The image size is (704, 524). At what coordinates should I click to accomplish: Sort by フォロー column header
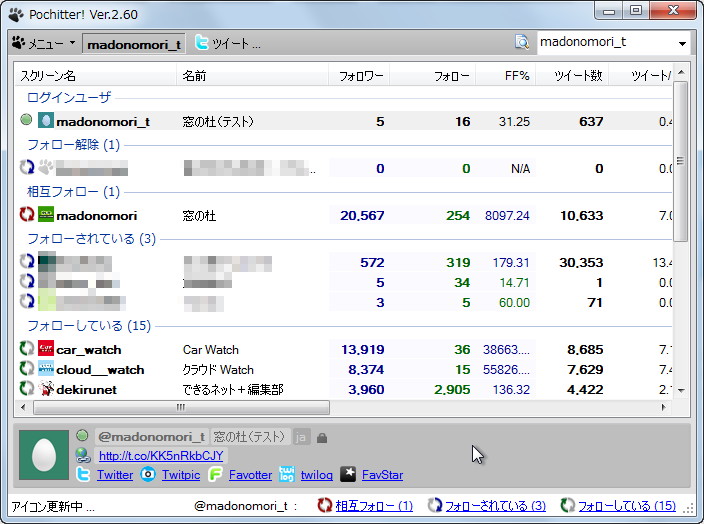click(x=432, y=76)
